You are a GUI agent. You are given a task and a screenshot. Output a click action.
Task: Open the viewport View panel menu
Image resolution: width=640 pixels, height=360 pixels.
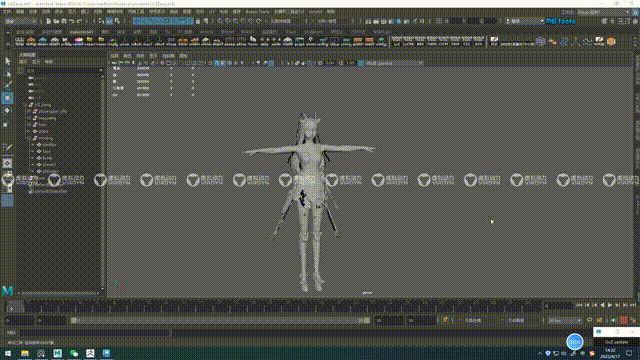click(x=115, y=56)
